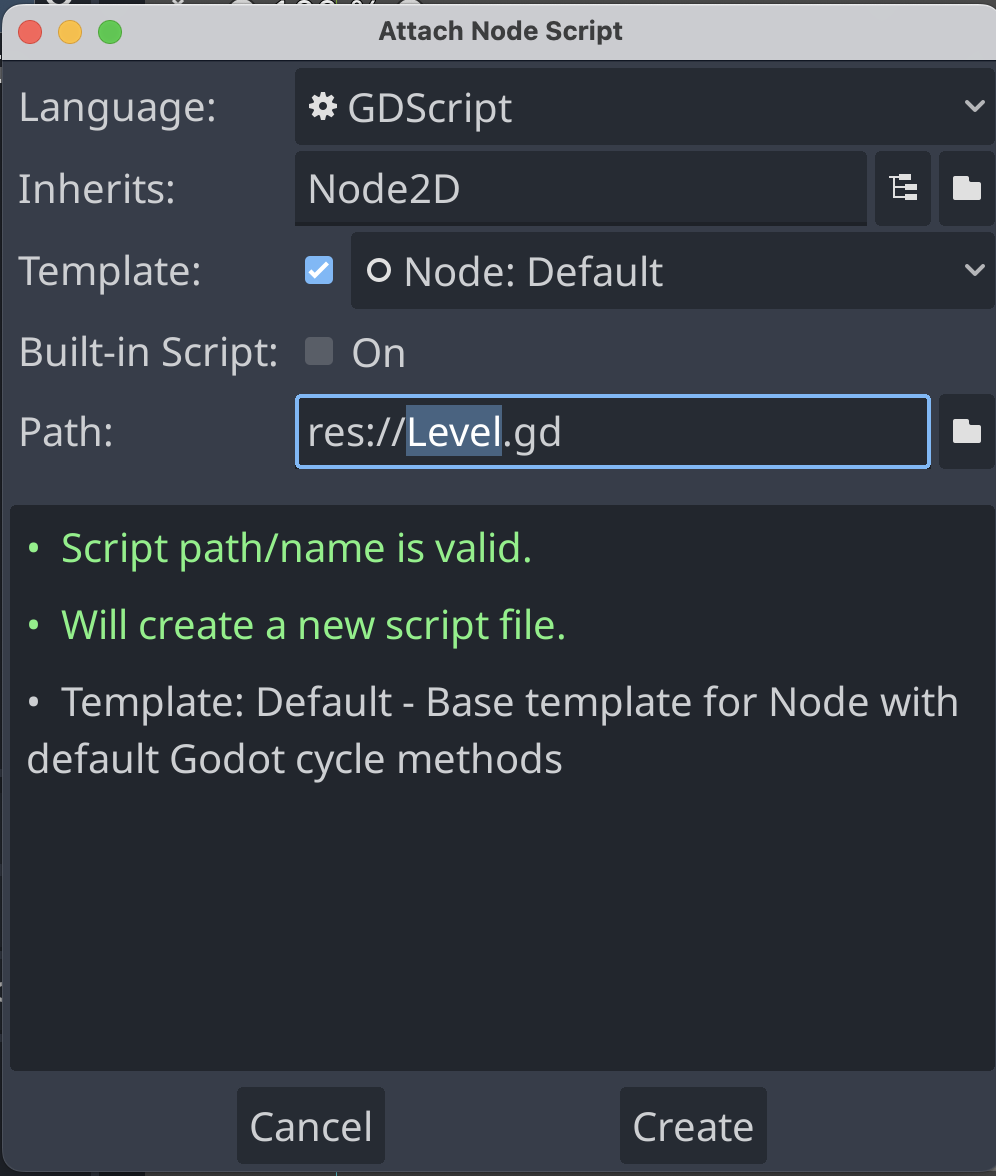Image resolution: width=996 pixels, height=1176 pixels.
Task: Click the Template: label
Action: [x=110, y=271]
